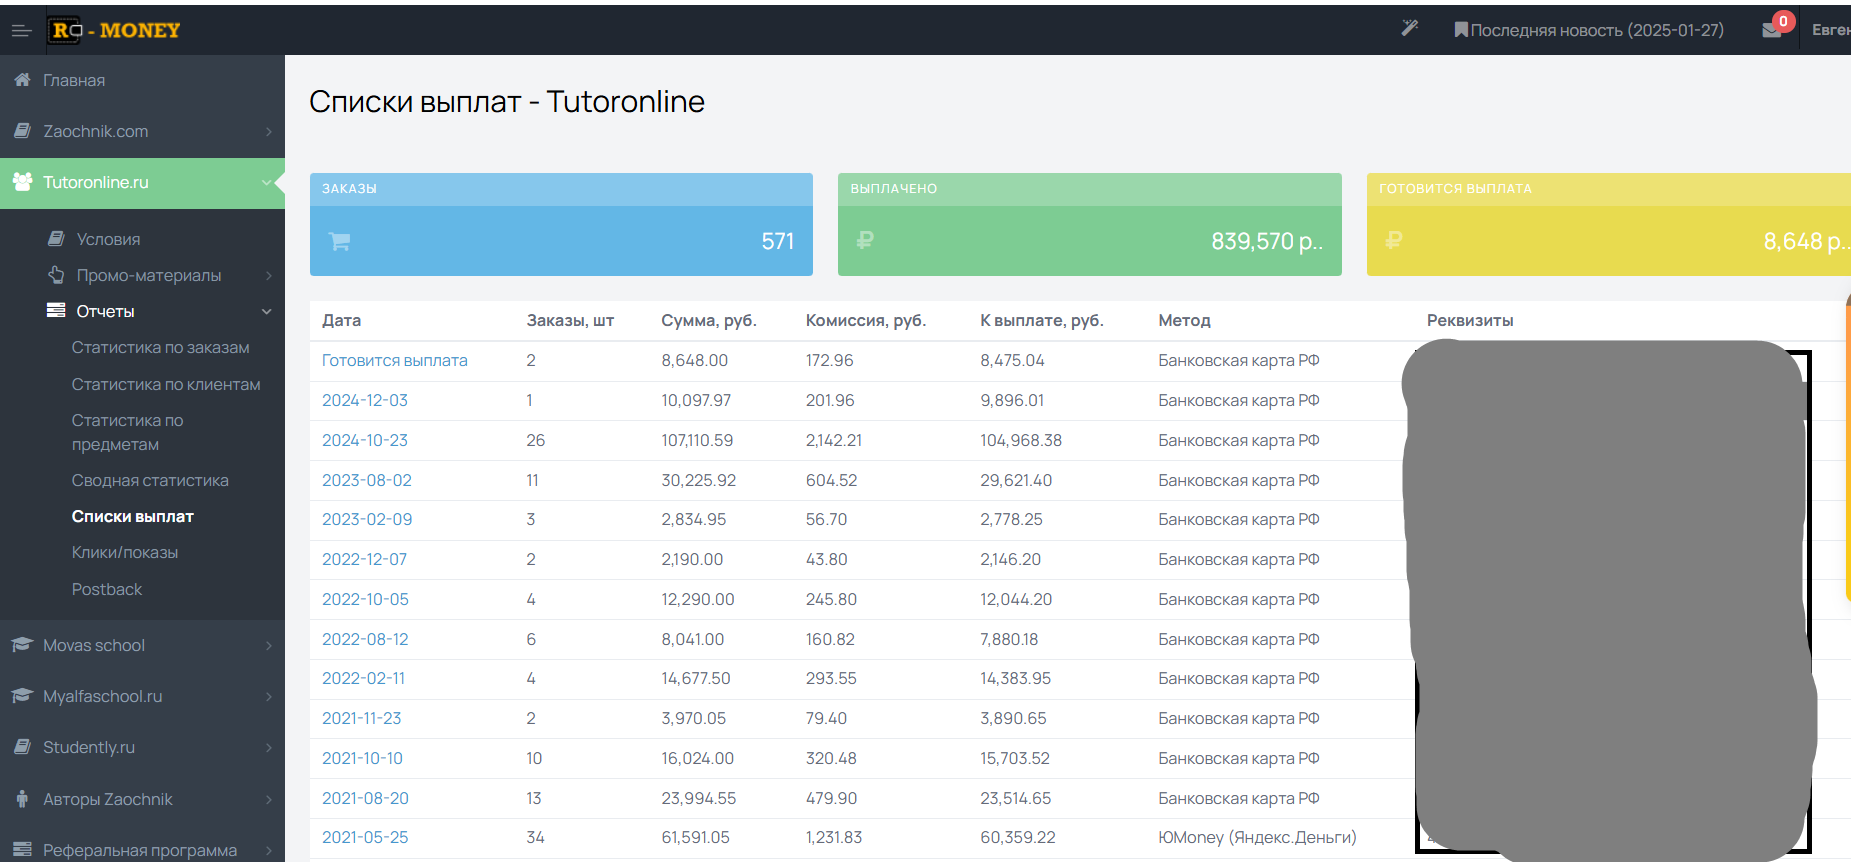Expand the Studently.ru menu chevron
The image size is (1851, 862).
(x=268, y=748)
